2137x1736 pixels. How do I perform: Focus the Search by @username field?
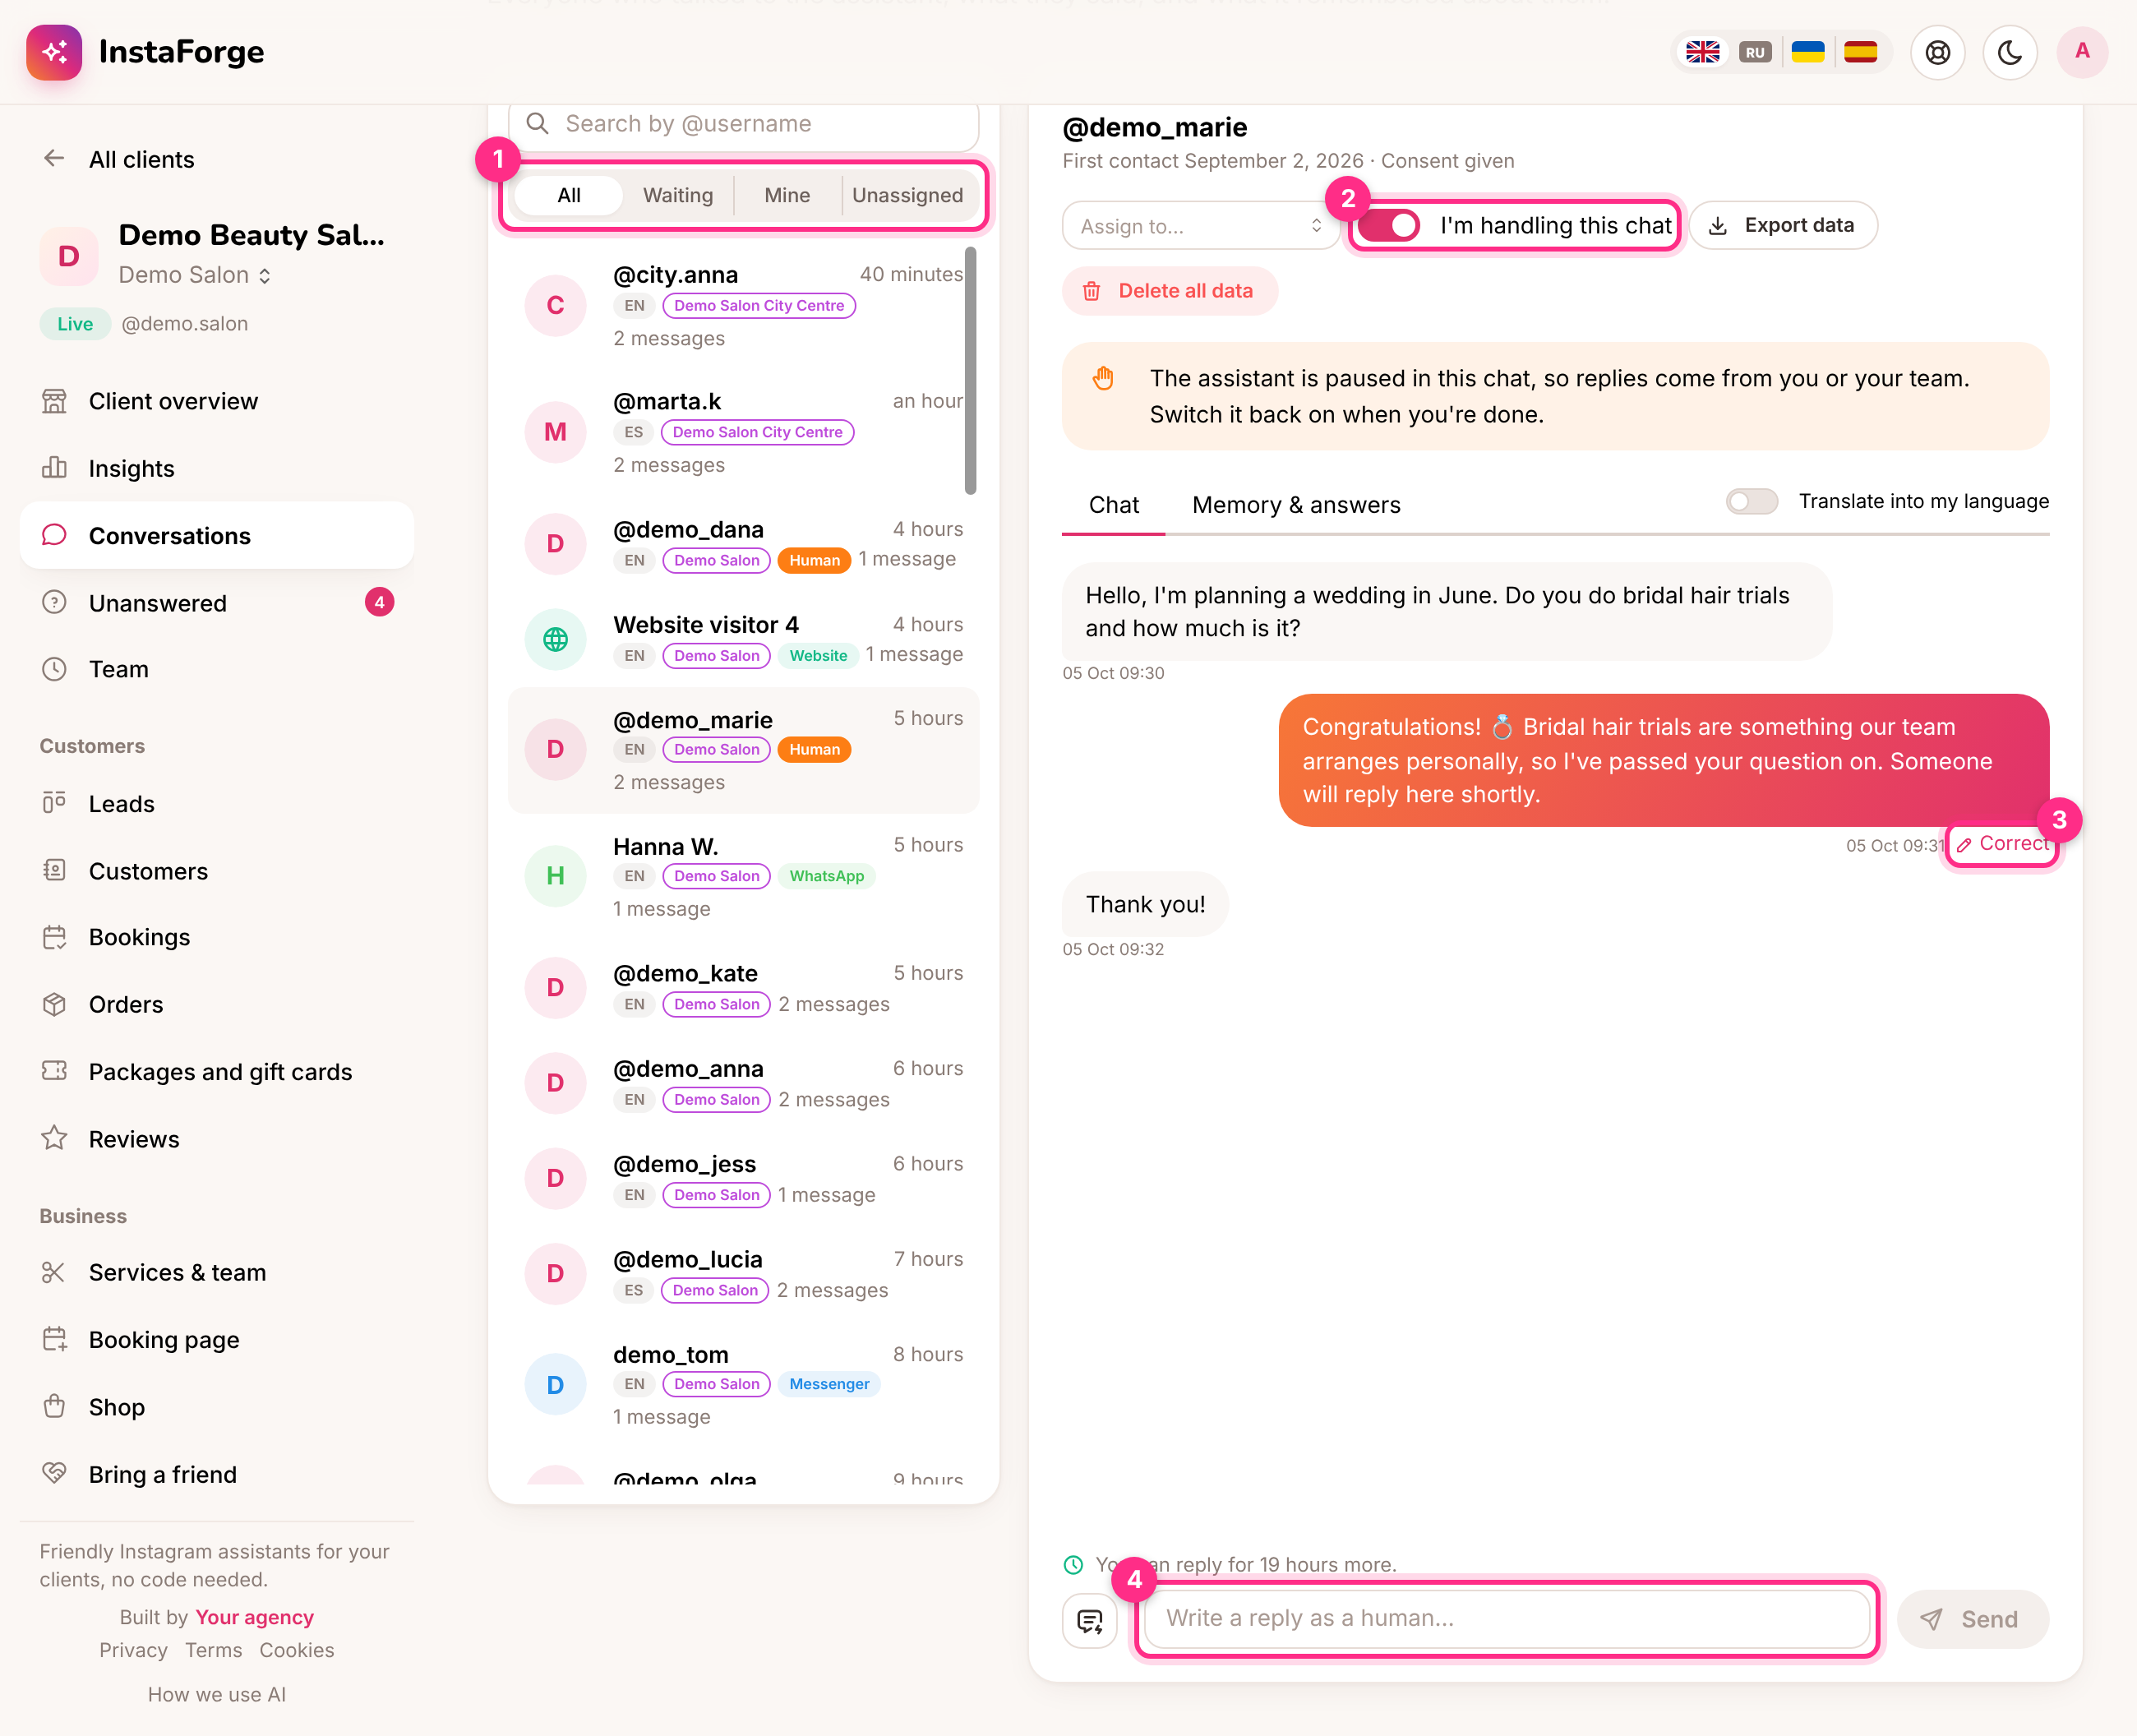[743, 124]
